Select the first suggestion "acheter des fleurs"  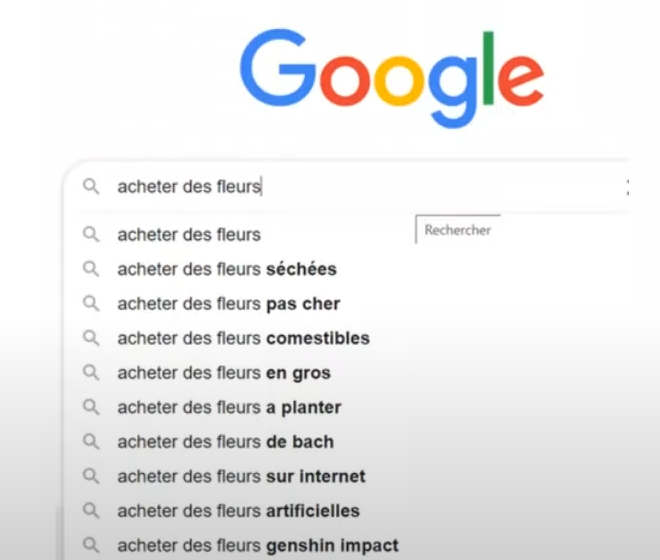(189, 235)
